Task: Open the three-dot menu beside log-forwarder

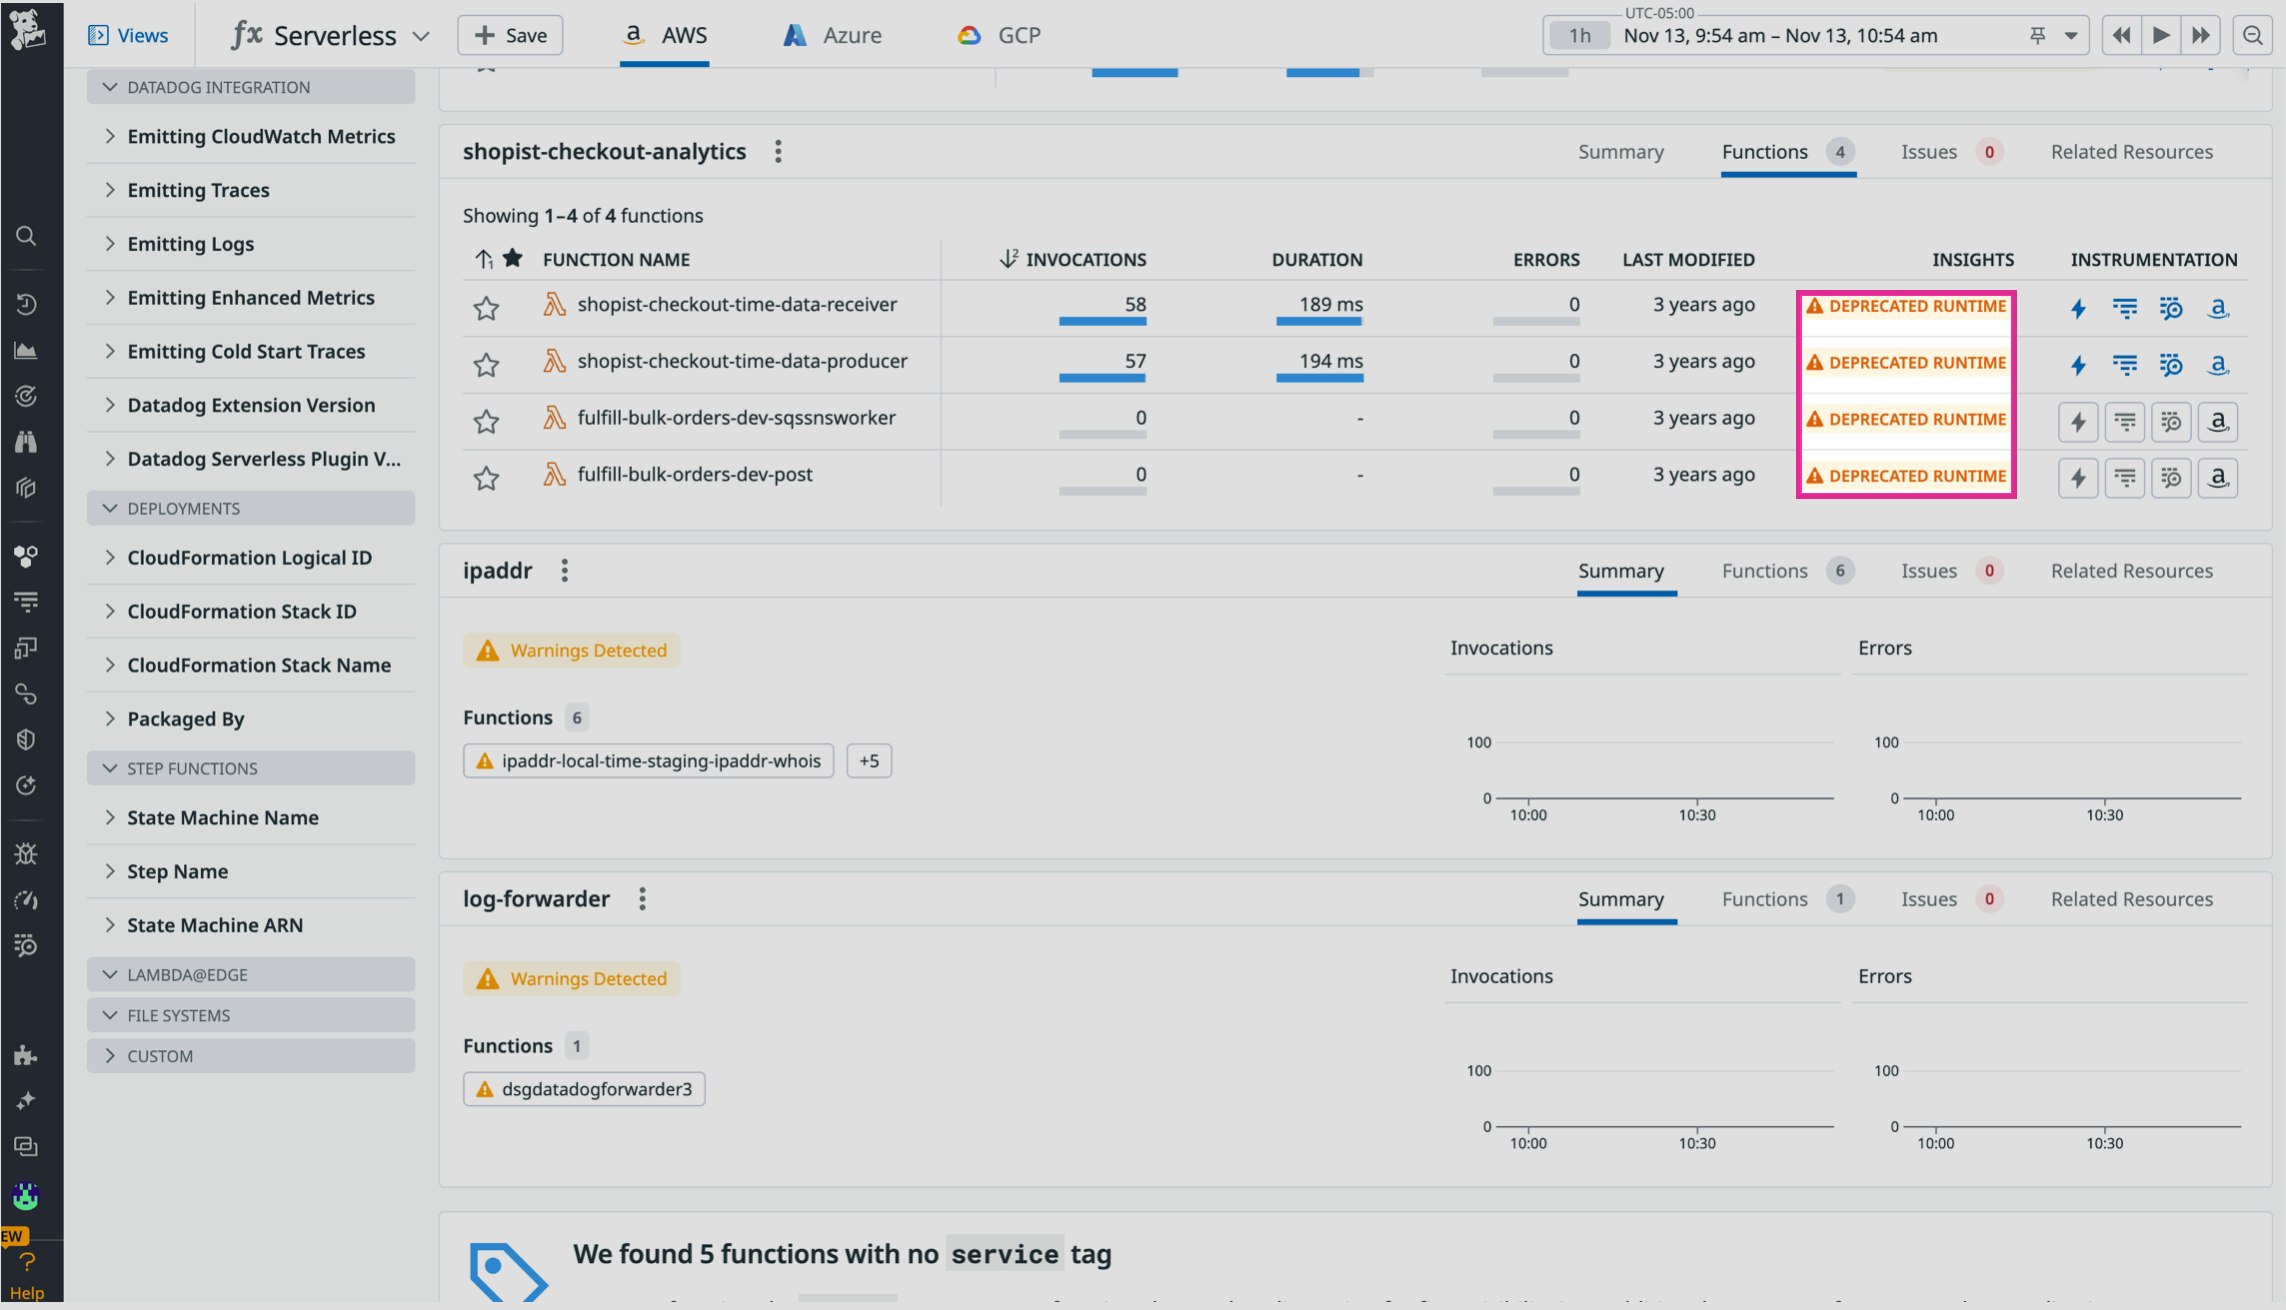Action: click(642, 899)
